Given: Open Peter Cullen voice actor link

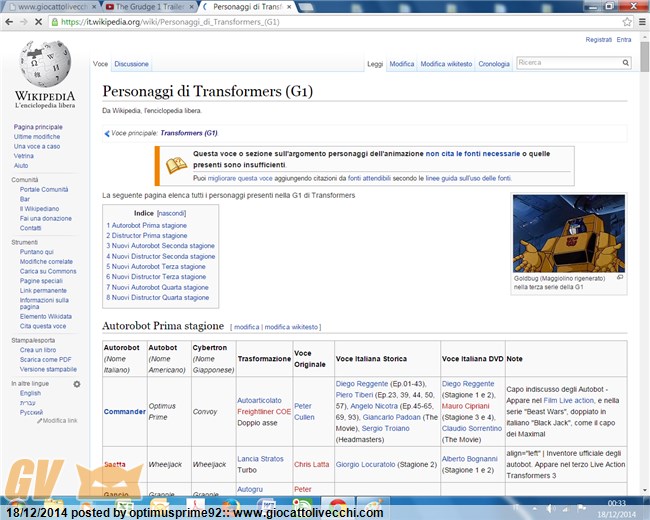Looking at the screenshot, I should coord(304,412).
